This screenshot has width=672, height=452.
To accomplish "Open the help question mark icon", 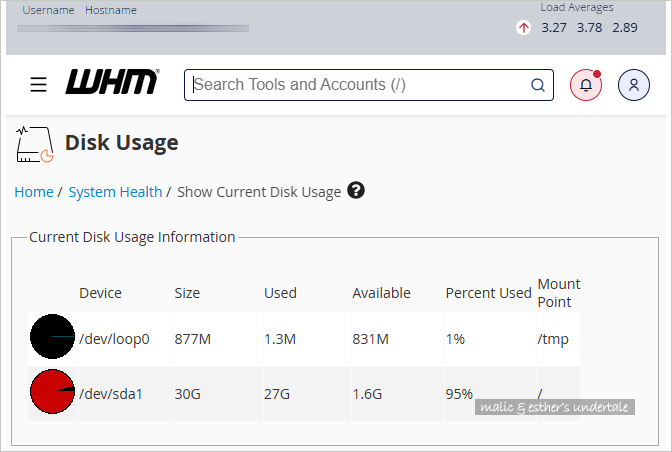I will [356, 191].
